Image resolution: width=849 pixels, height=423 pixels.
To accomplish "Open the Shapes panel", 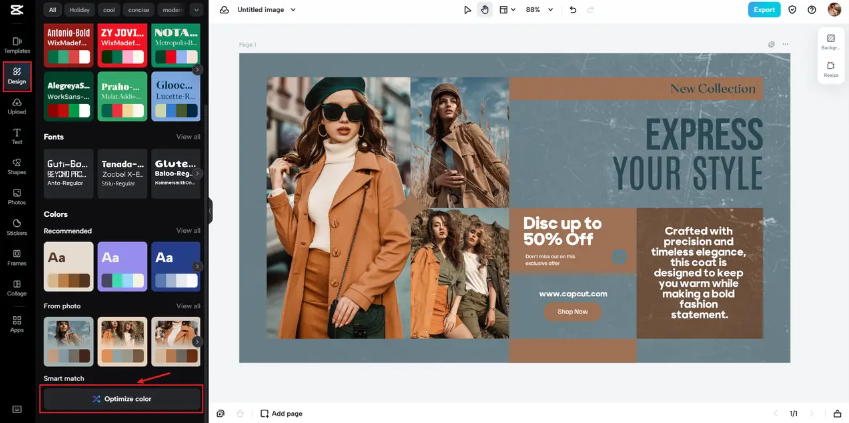I will pyautogui.click(x=17, y=167).
